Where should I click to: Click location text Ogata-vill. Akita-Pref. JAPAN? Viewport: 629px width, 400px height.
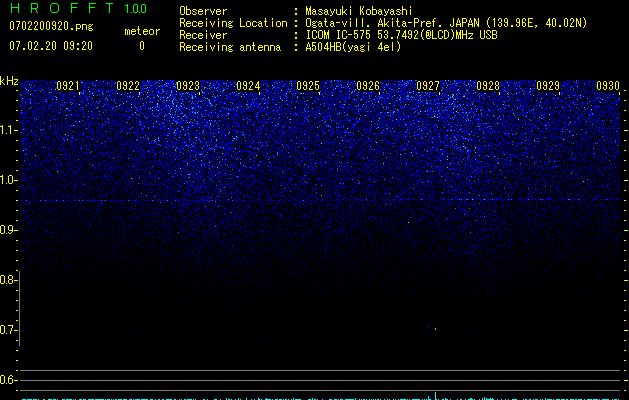click(393, 23)
